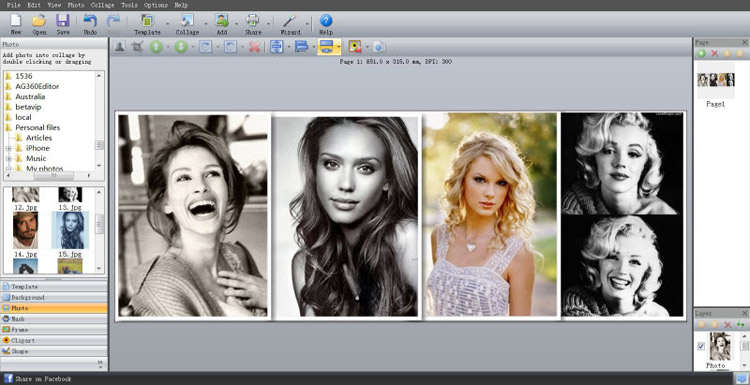Move photo up with green up arrow
This screenshot has width=750, height=385.
pos(156,46)
